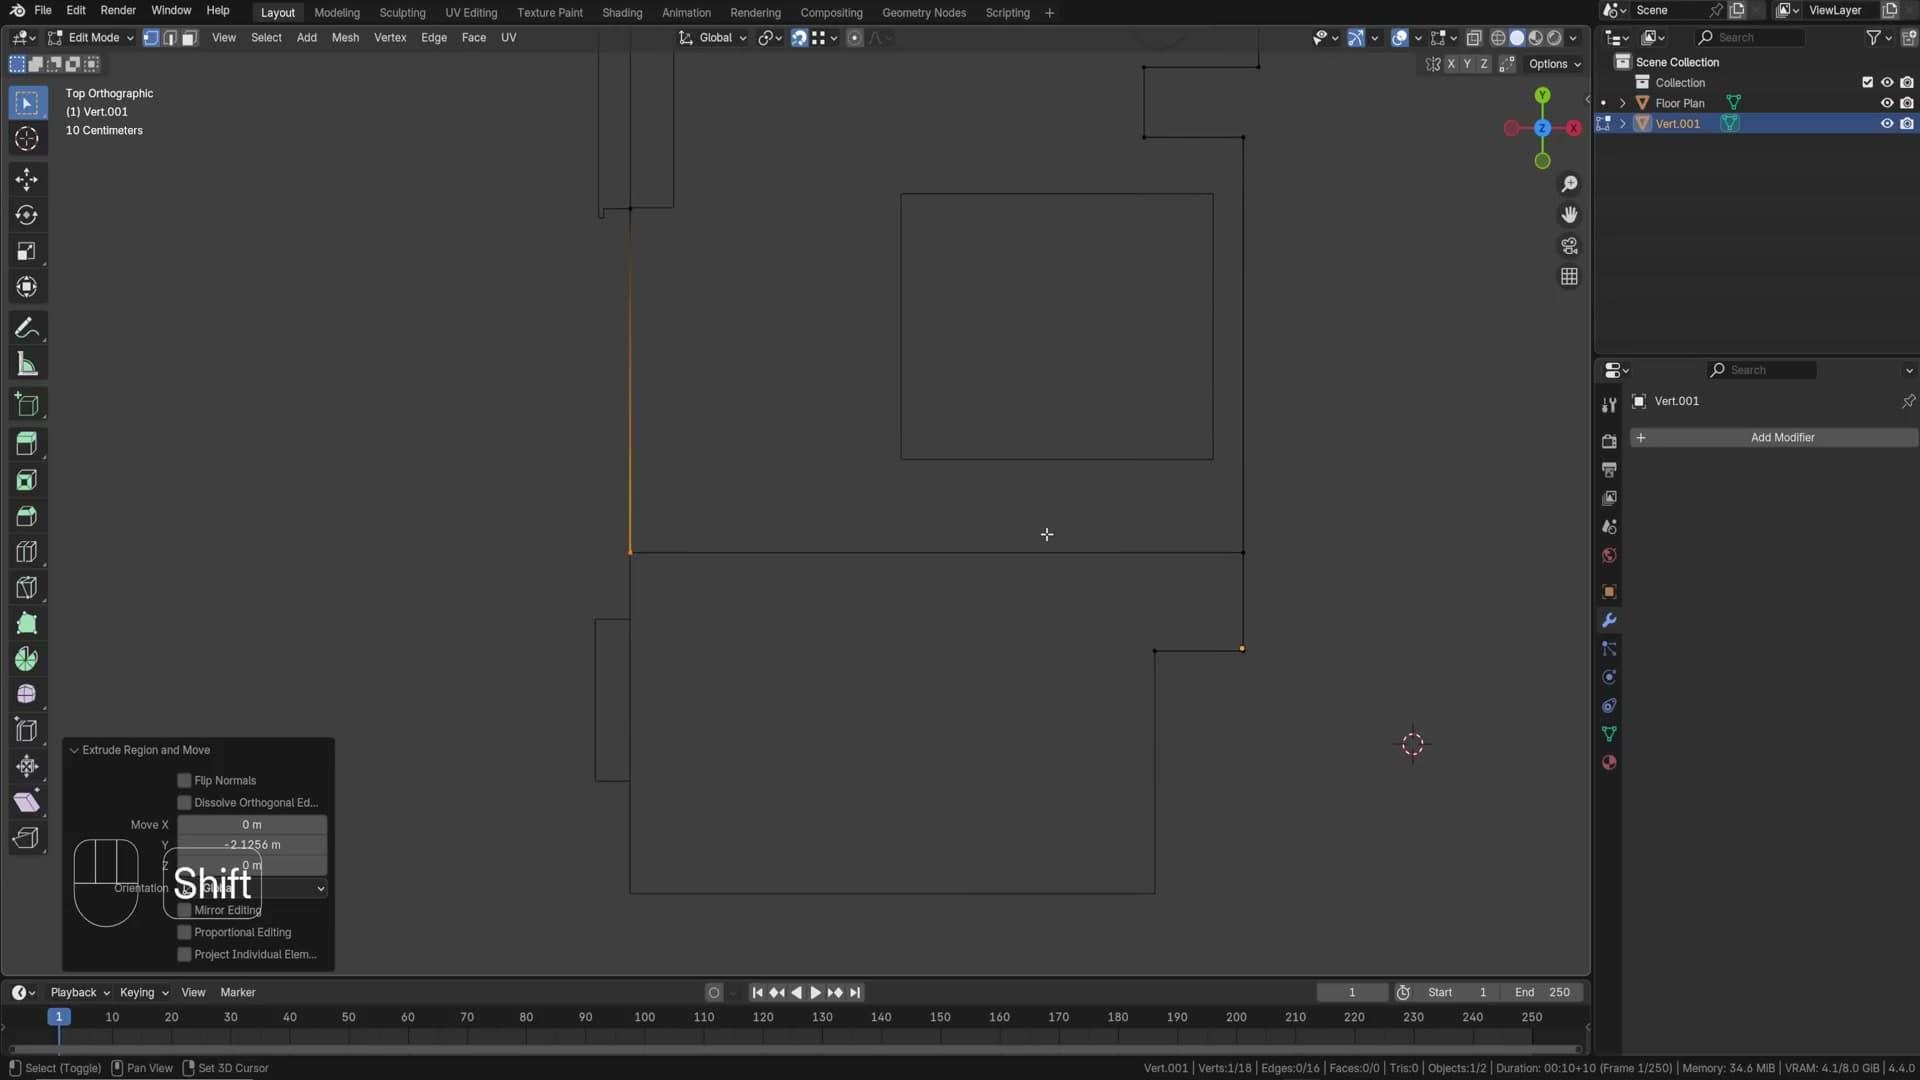Select the Shear tool
This screenshot has height=1080, width=1920.
coord(27,803)
